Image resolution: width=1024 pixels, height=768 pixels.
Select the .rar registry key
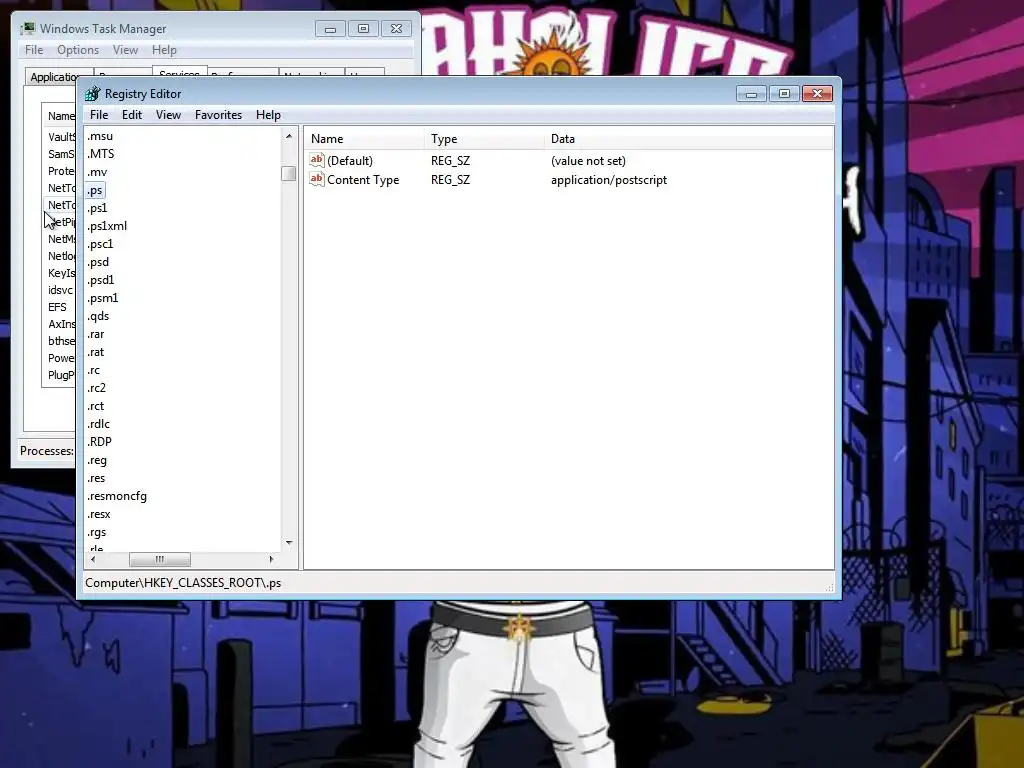(96, 334)
